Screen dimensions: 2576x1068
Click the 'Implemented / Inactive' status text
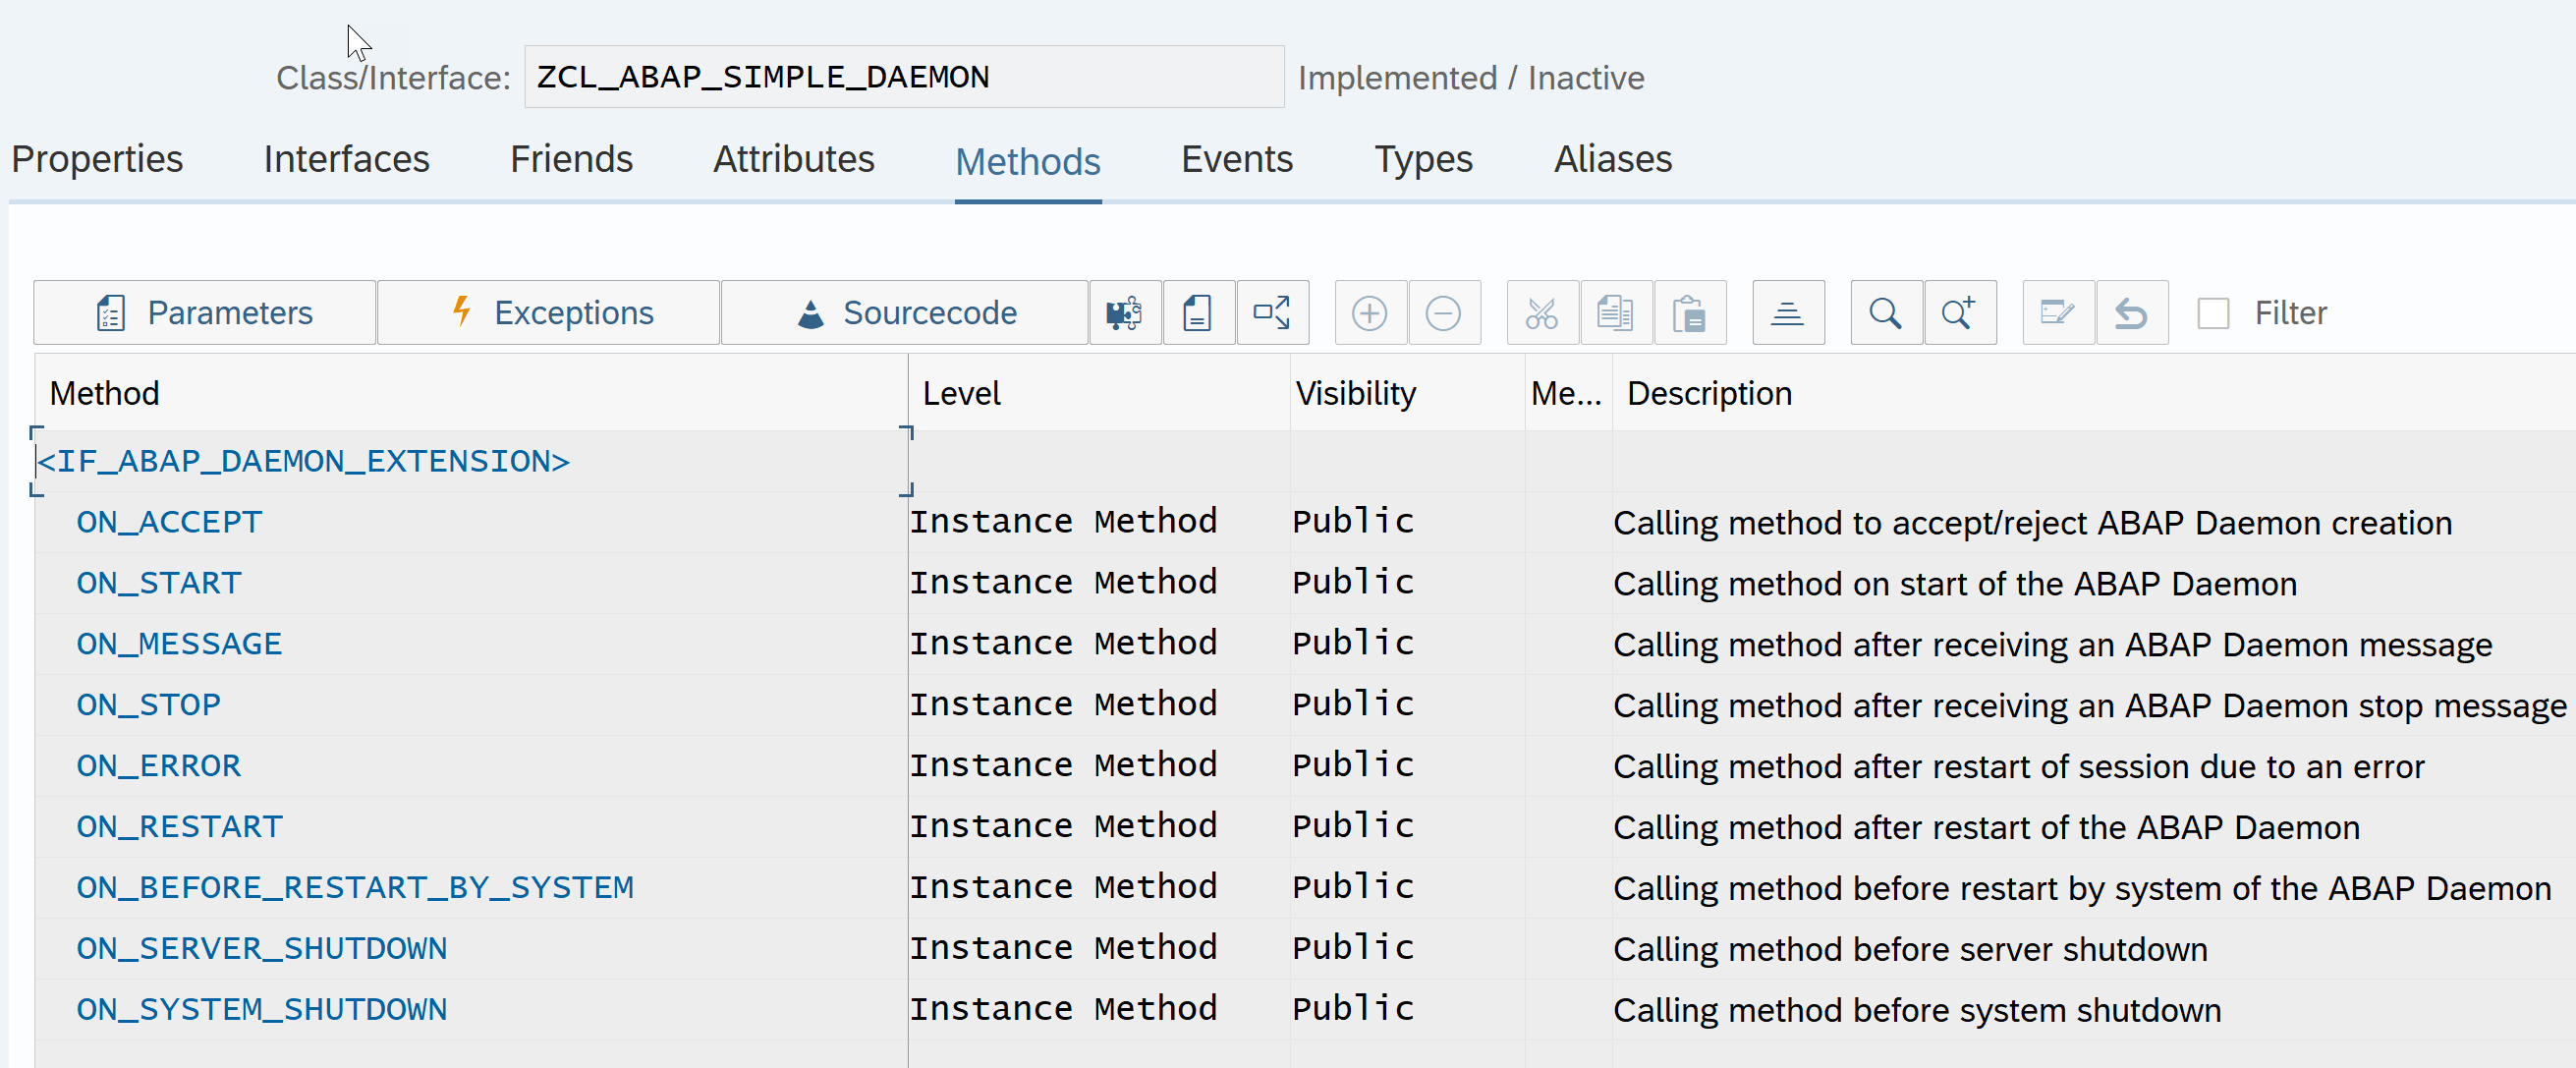tap(1471, 78)
